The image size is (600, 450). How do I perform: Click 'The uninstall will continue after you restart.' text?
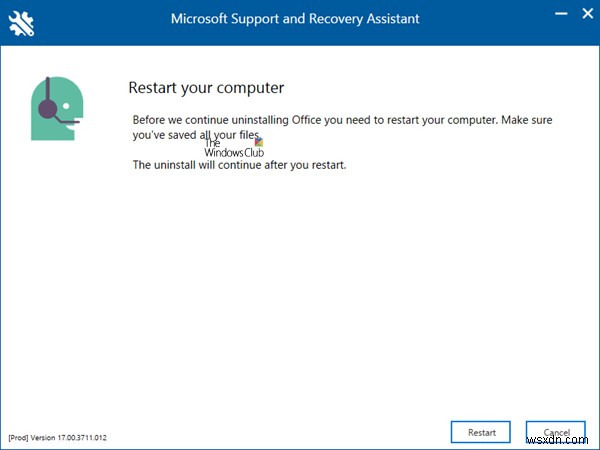[x=239, y=165]
